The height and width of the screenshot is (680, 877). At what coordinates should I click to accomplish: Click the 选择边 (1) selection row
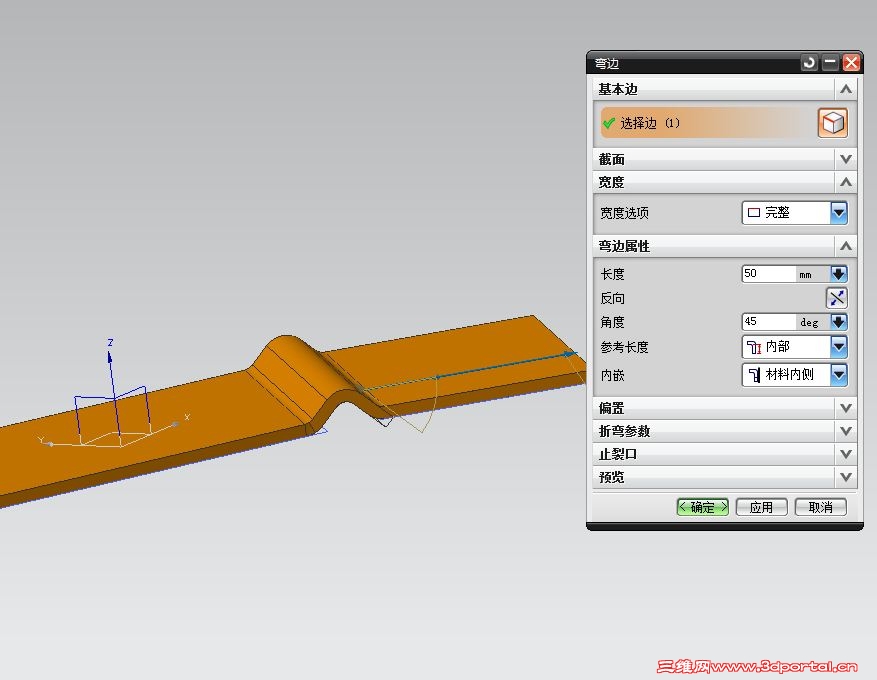pyautogui.click(x=708, y=123)
